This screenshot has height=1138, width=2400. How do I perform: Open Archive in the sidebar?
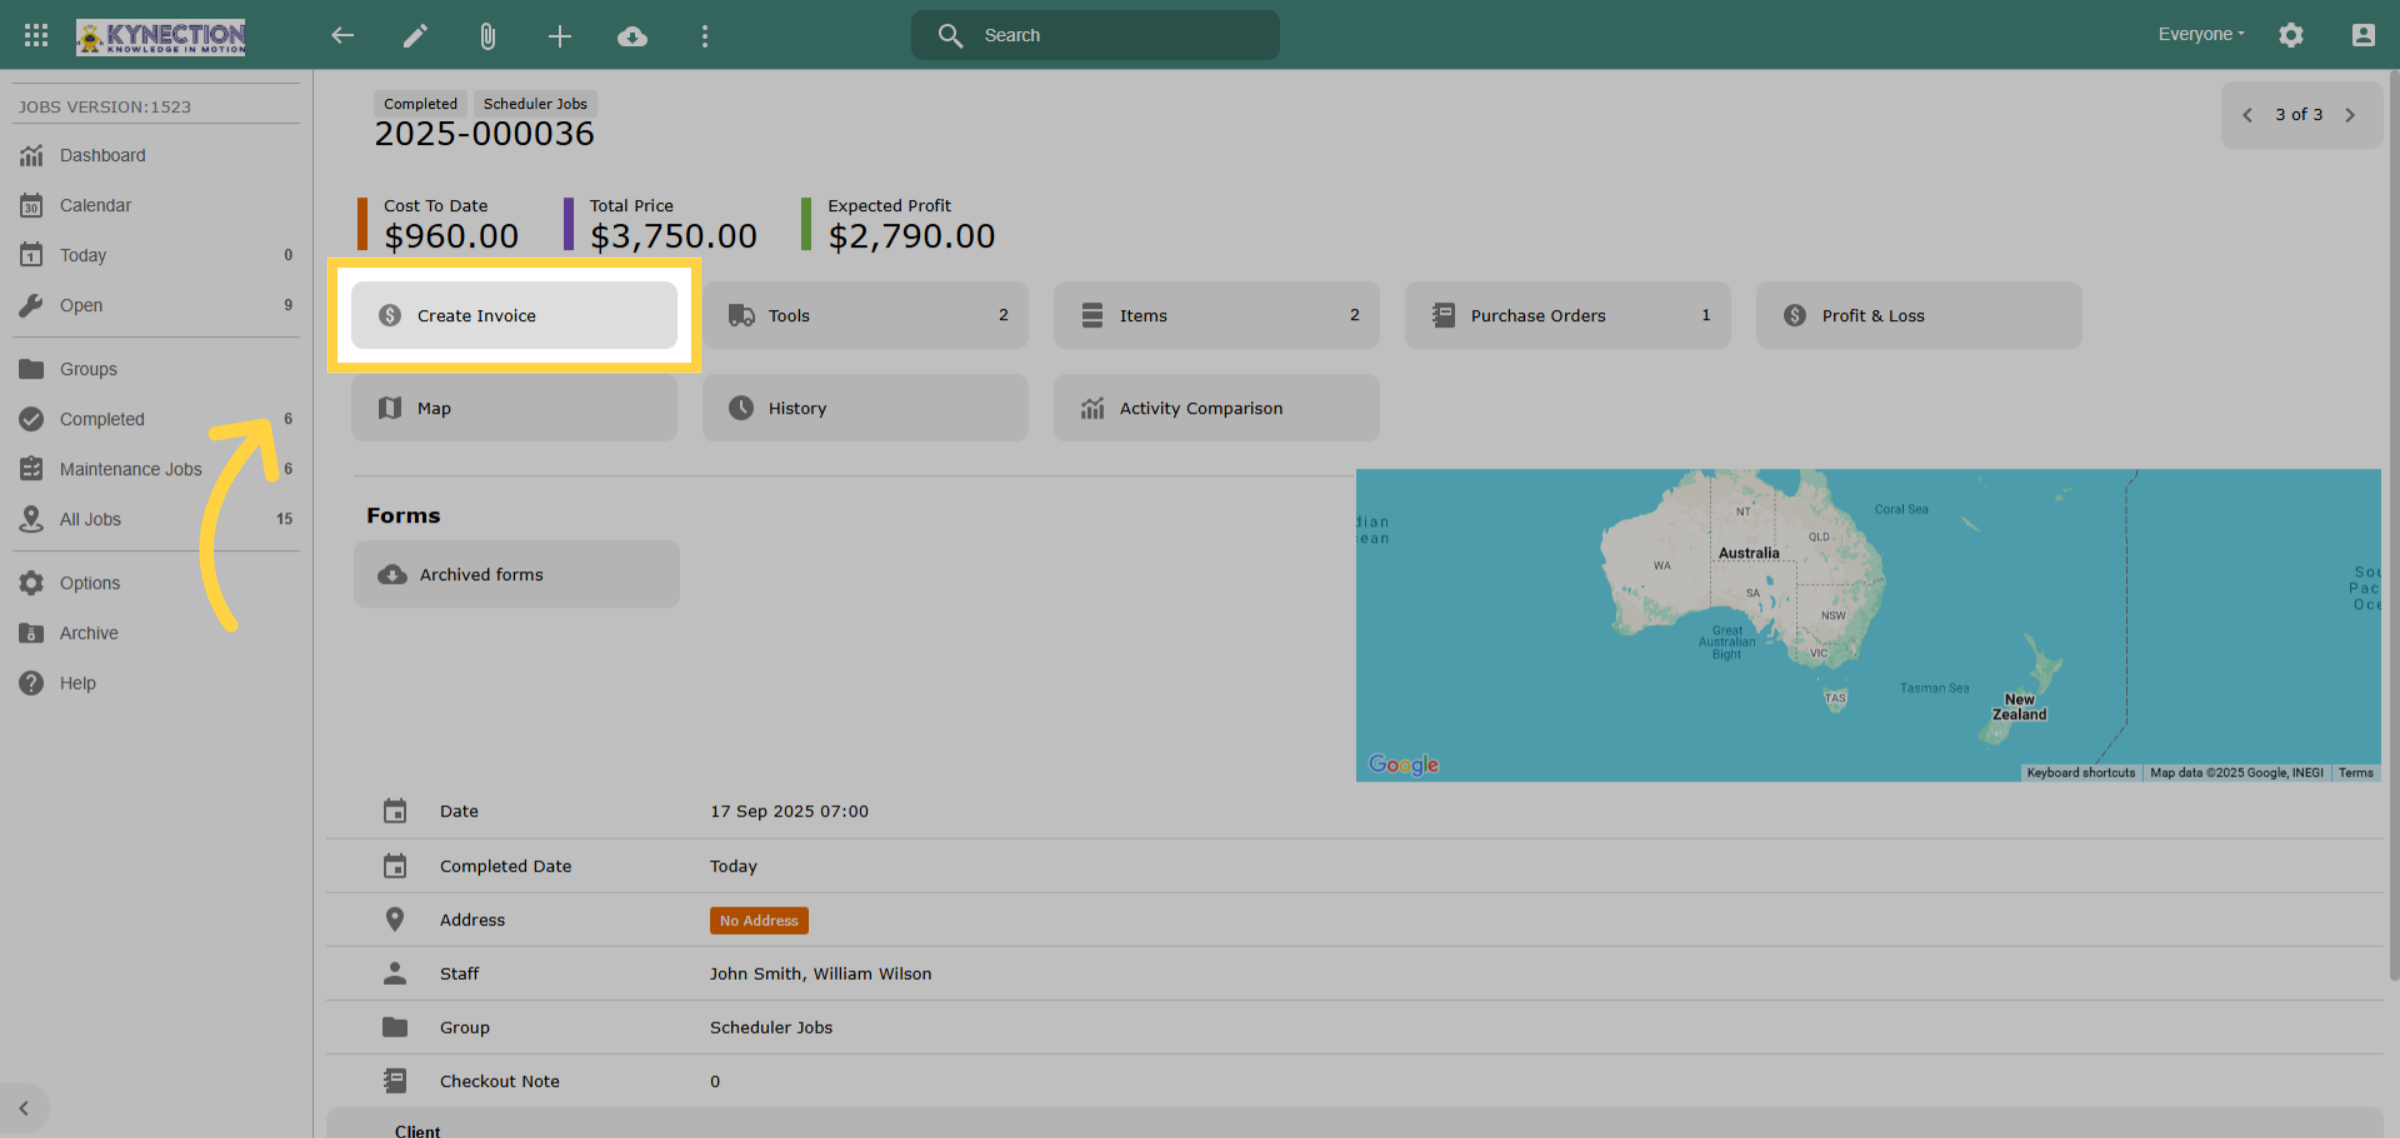pos(156,633)
